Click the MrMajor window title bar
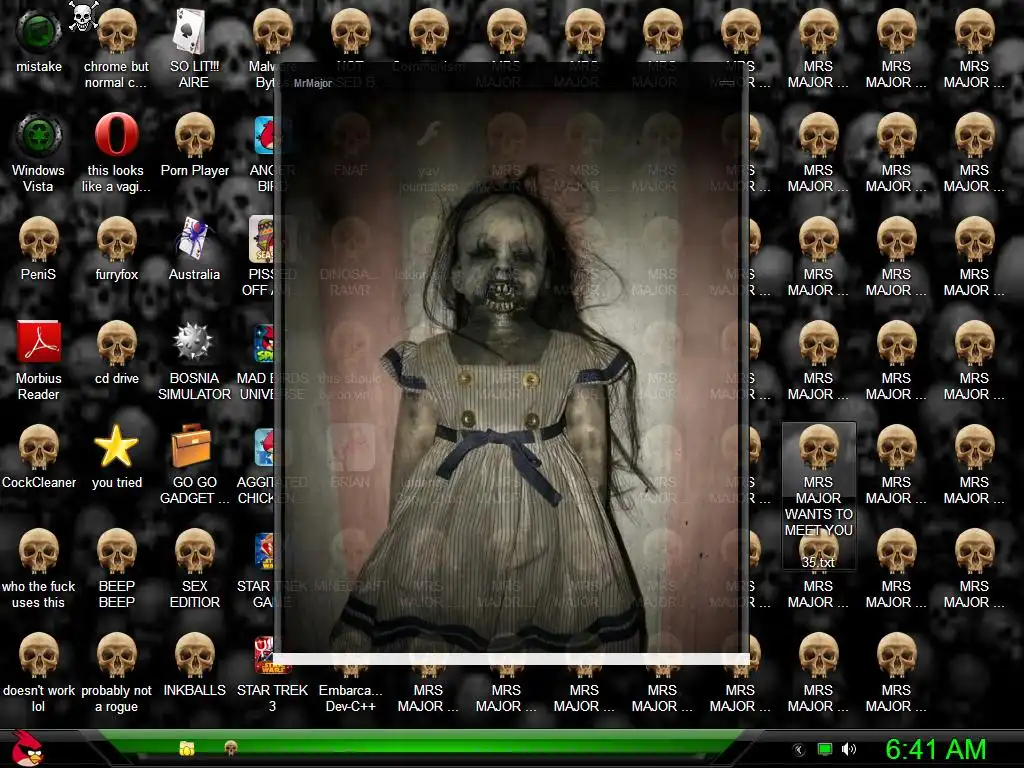 point(511,82)
